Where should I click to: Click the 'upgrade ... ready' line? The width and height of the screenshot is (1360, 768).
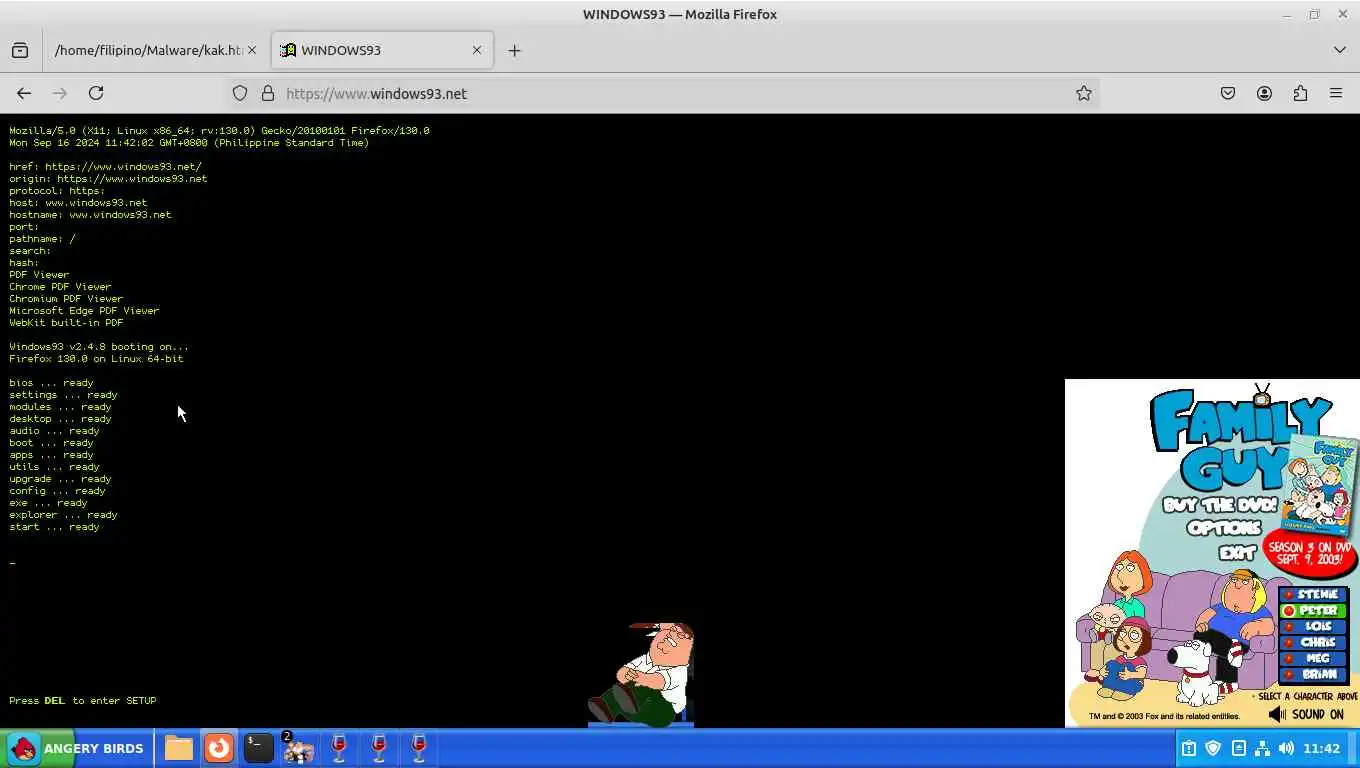60,479
